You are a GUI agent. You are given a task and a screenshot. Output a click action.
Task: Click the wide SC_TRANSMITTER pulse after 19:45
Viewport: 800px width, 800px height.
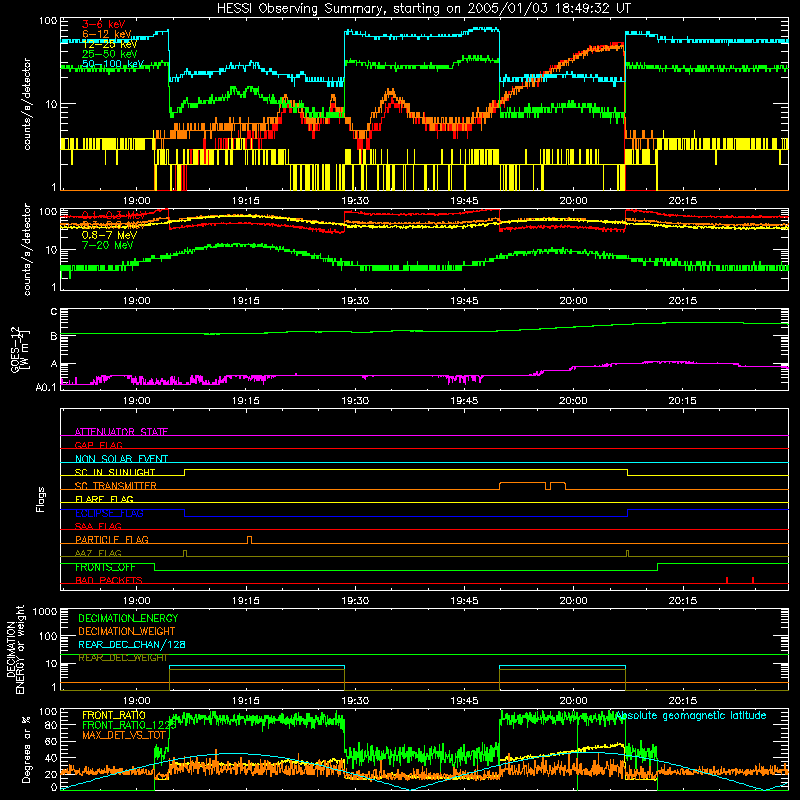522,486
